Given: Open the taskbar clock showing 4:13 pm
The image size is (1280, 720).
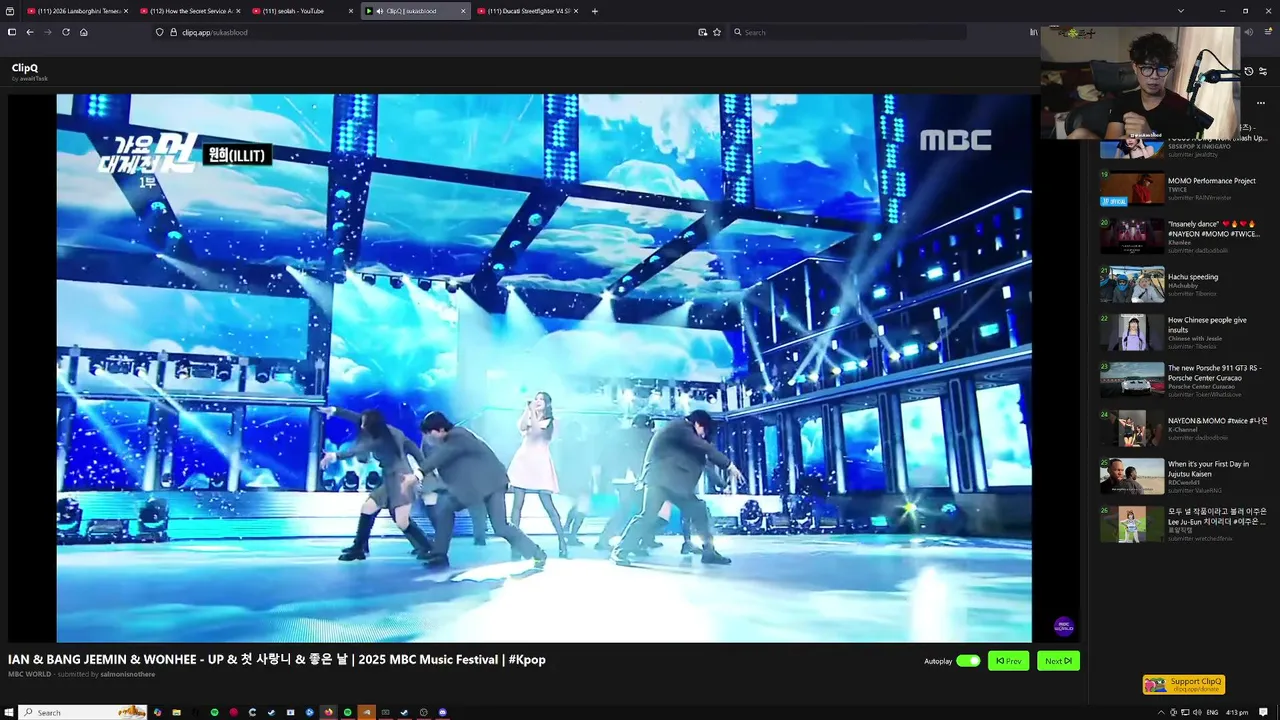Looking at the screenshot, I should (x=1237, y=712).
